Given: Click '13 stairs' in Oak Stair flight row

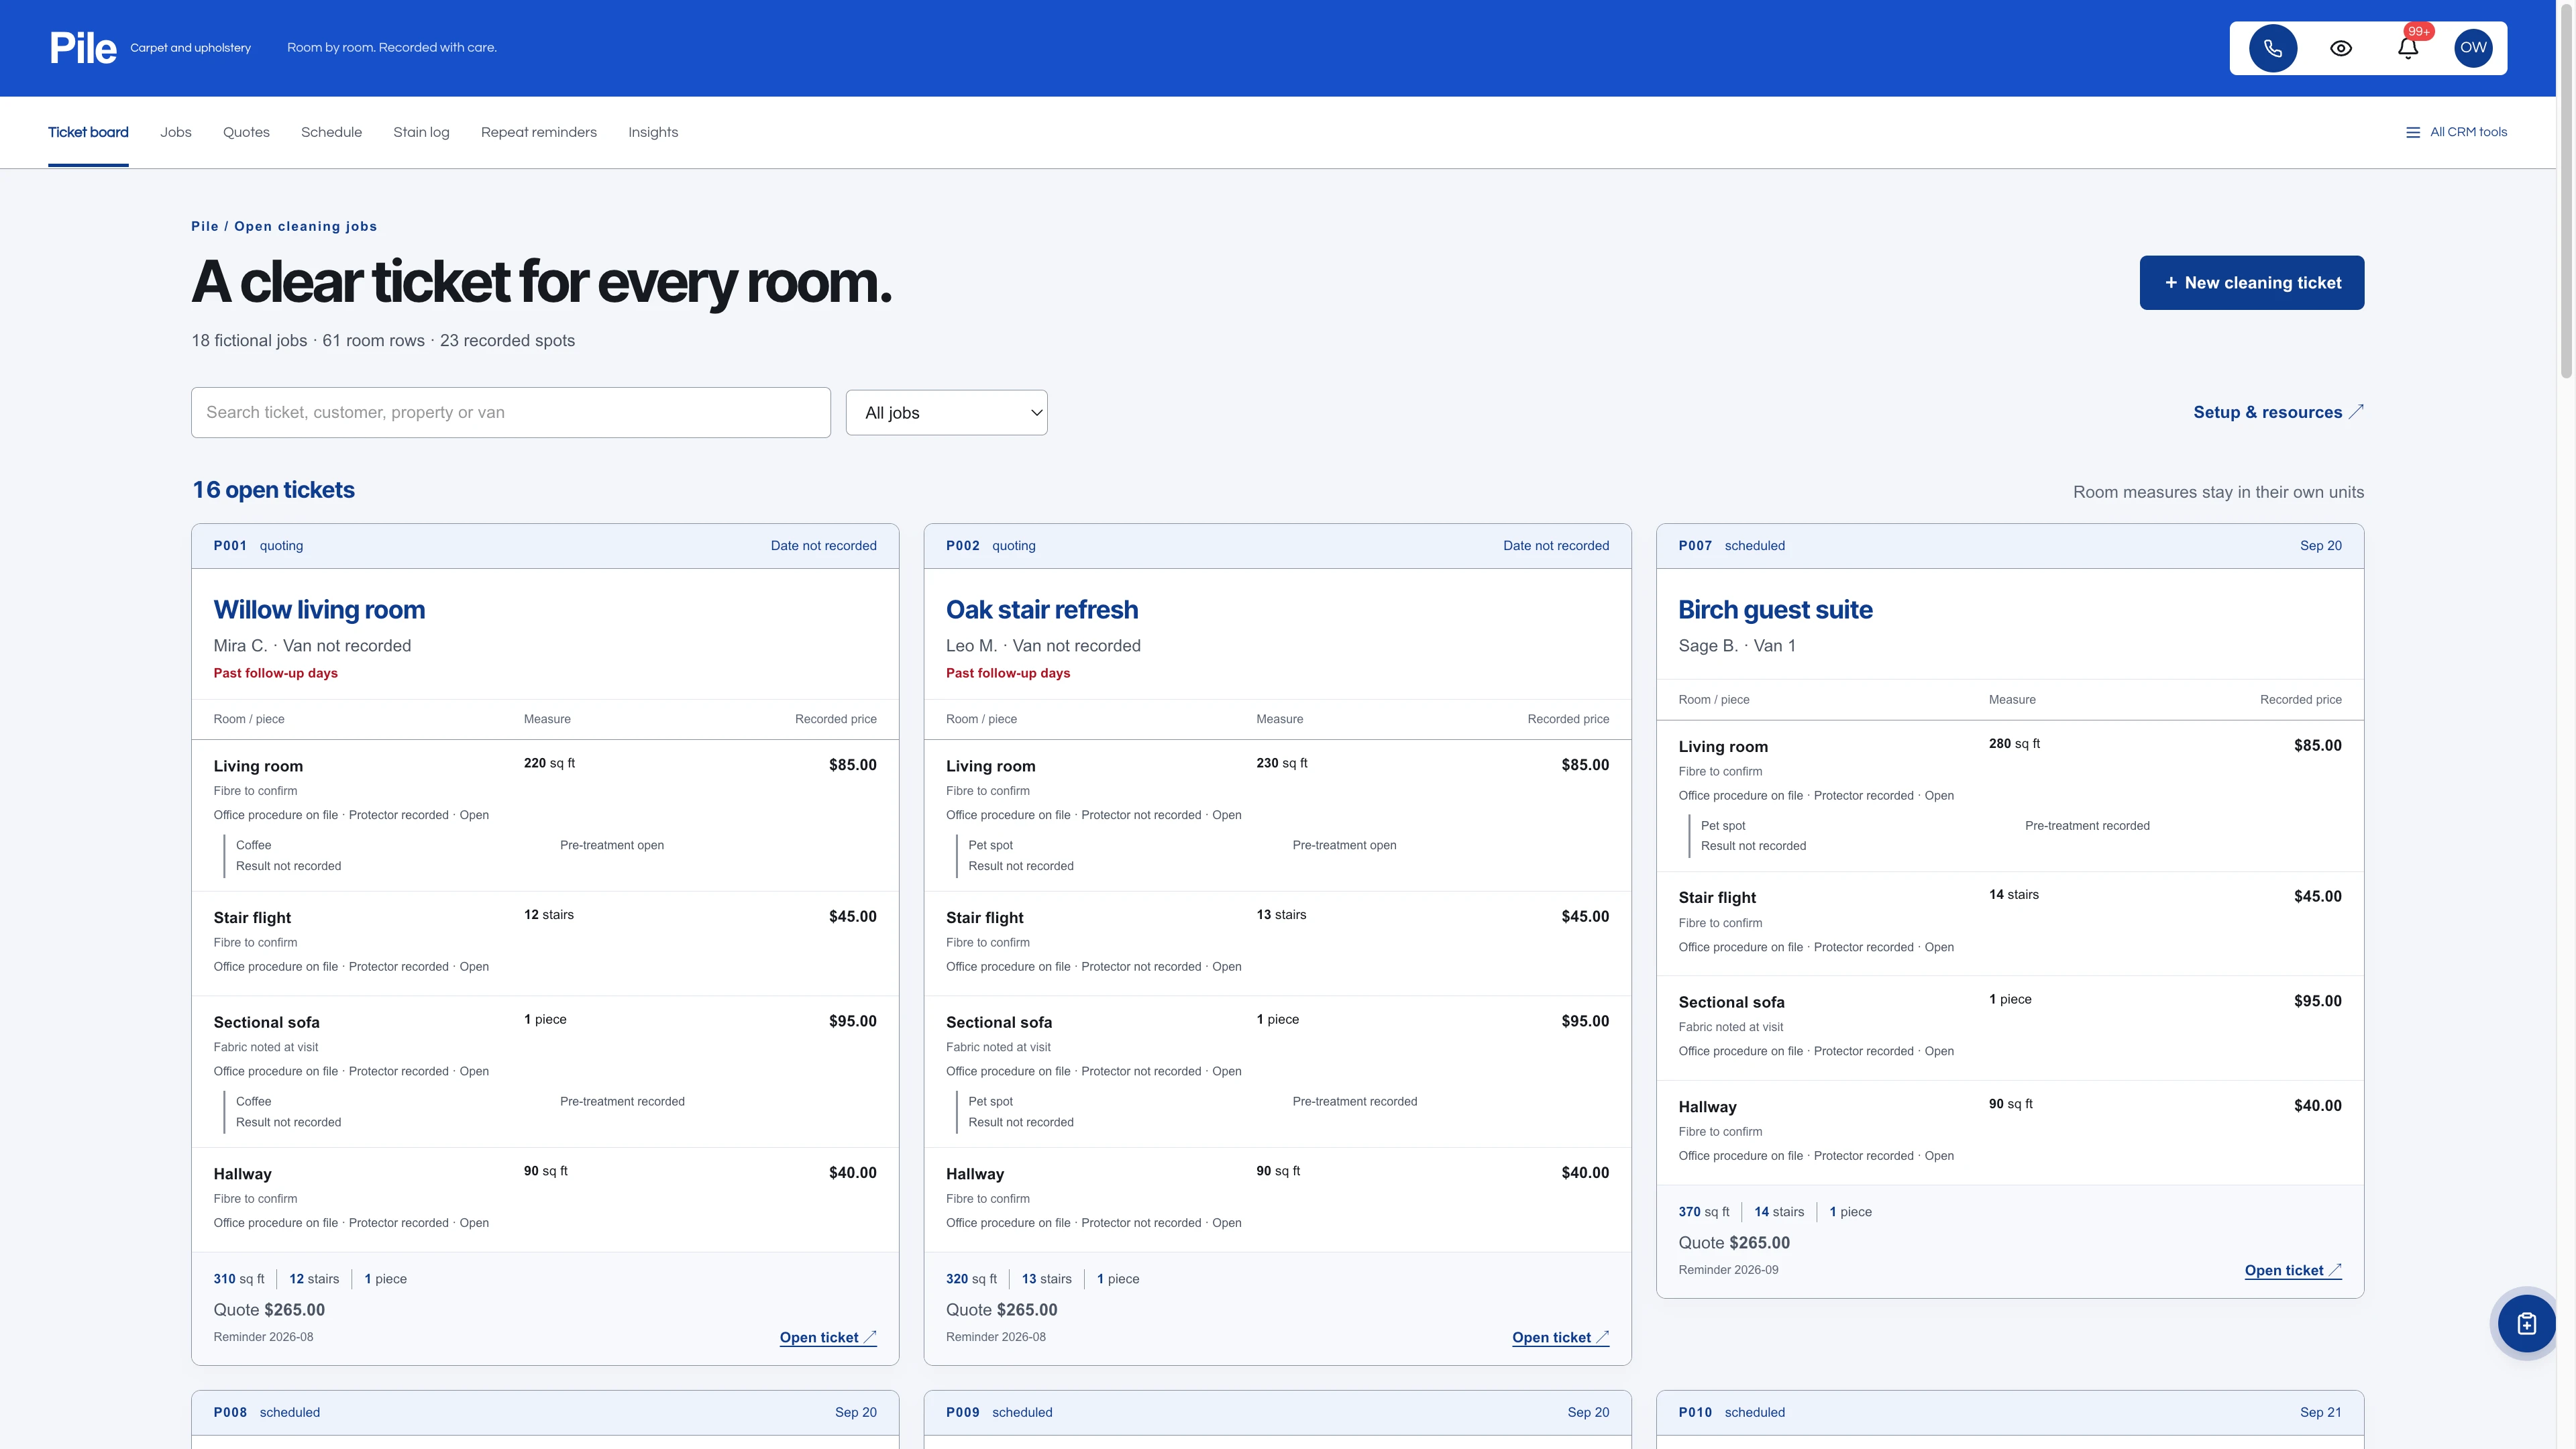Looking at the screenshot, I should (x=1281, y=915).
